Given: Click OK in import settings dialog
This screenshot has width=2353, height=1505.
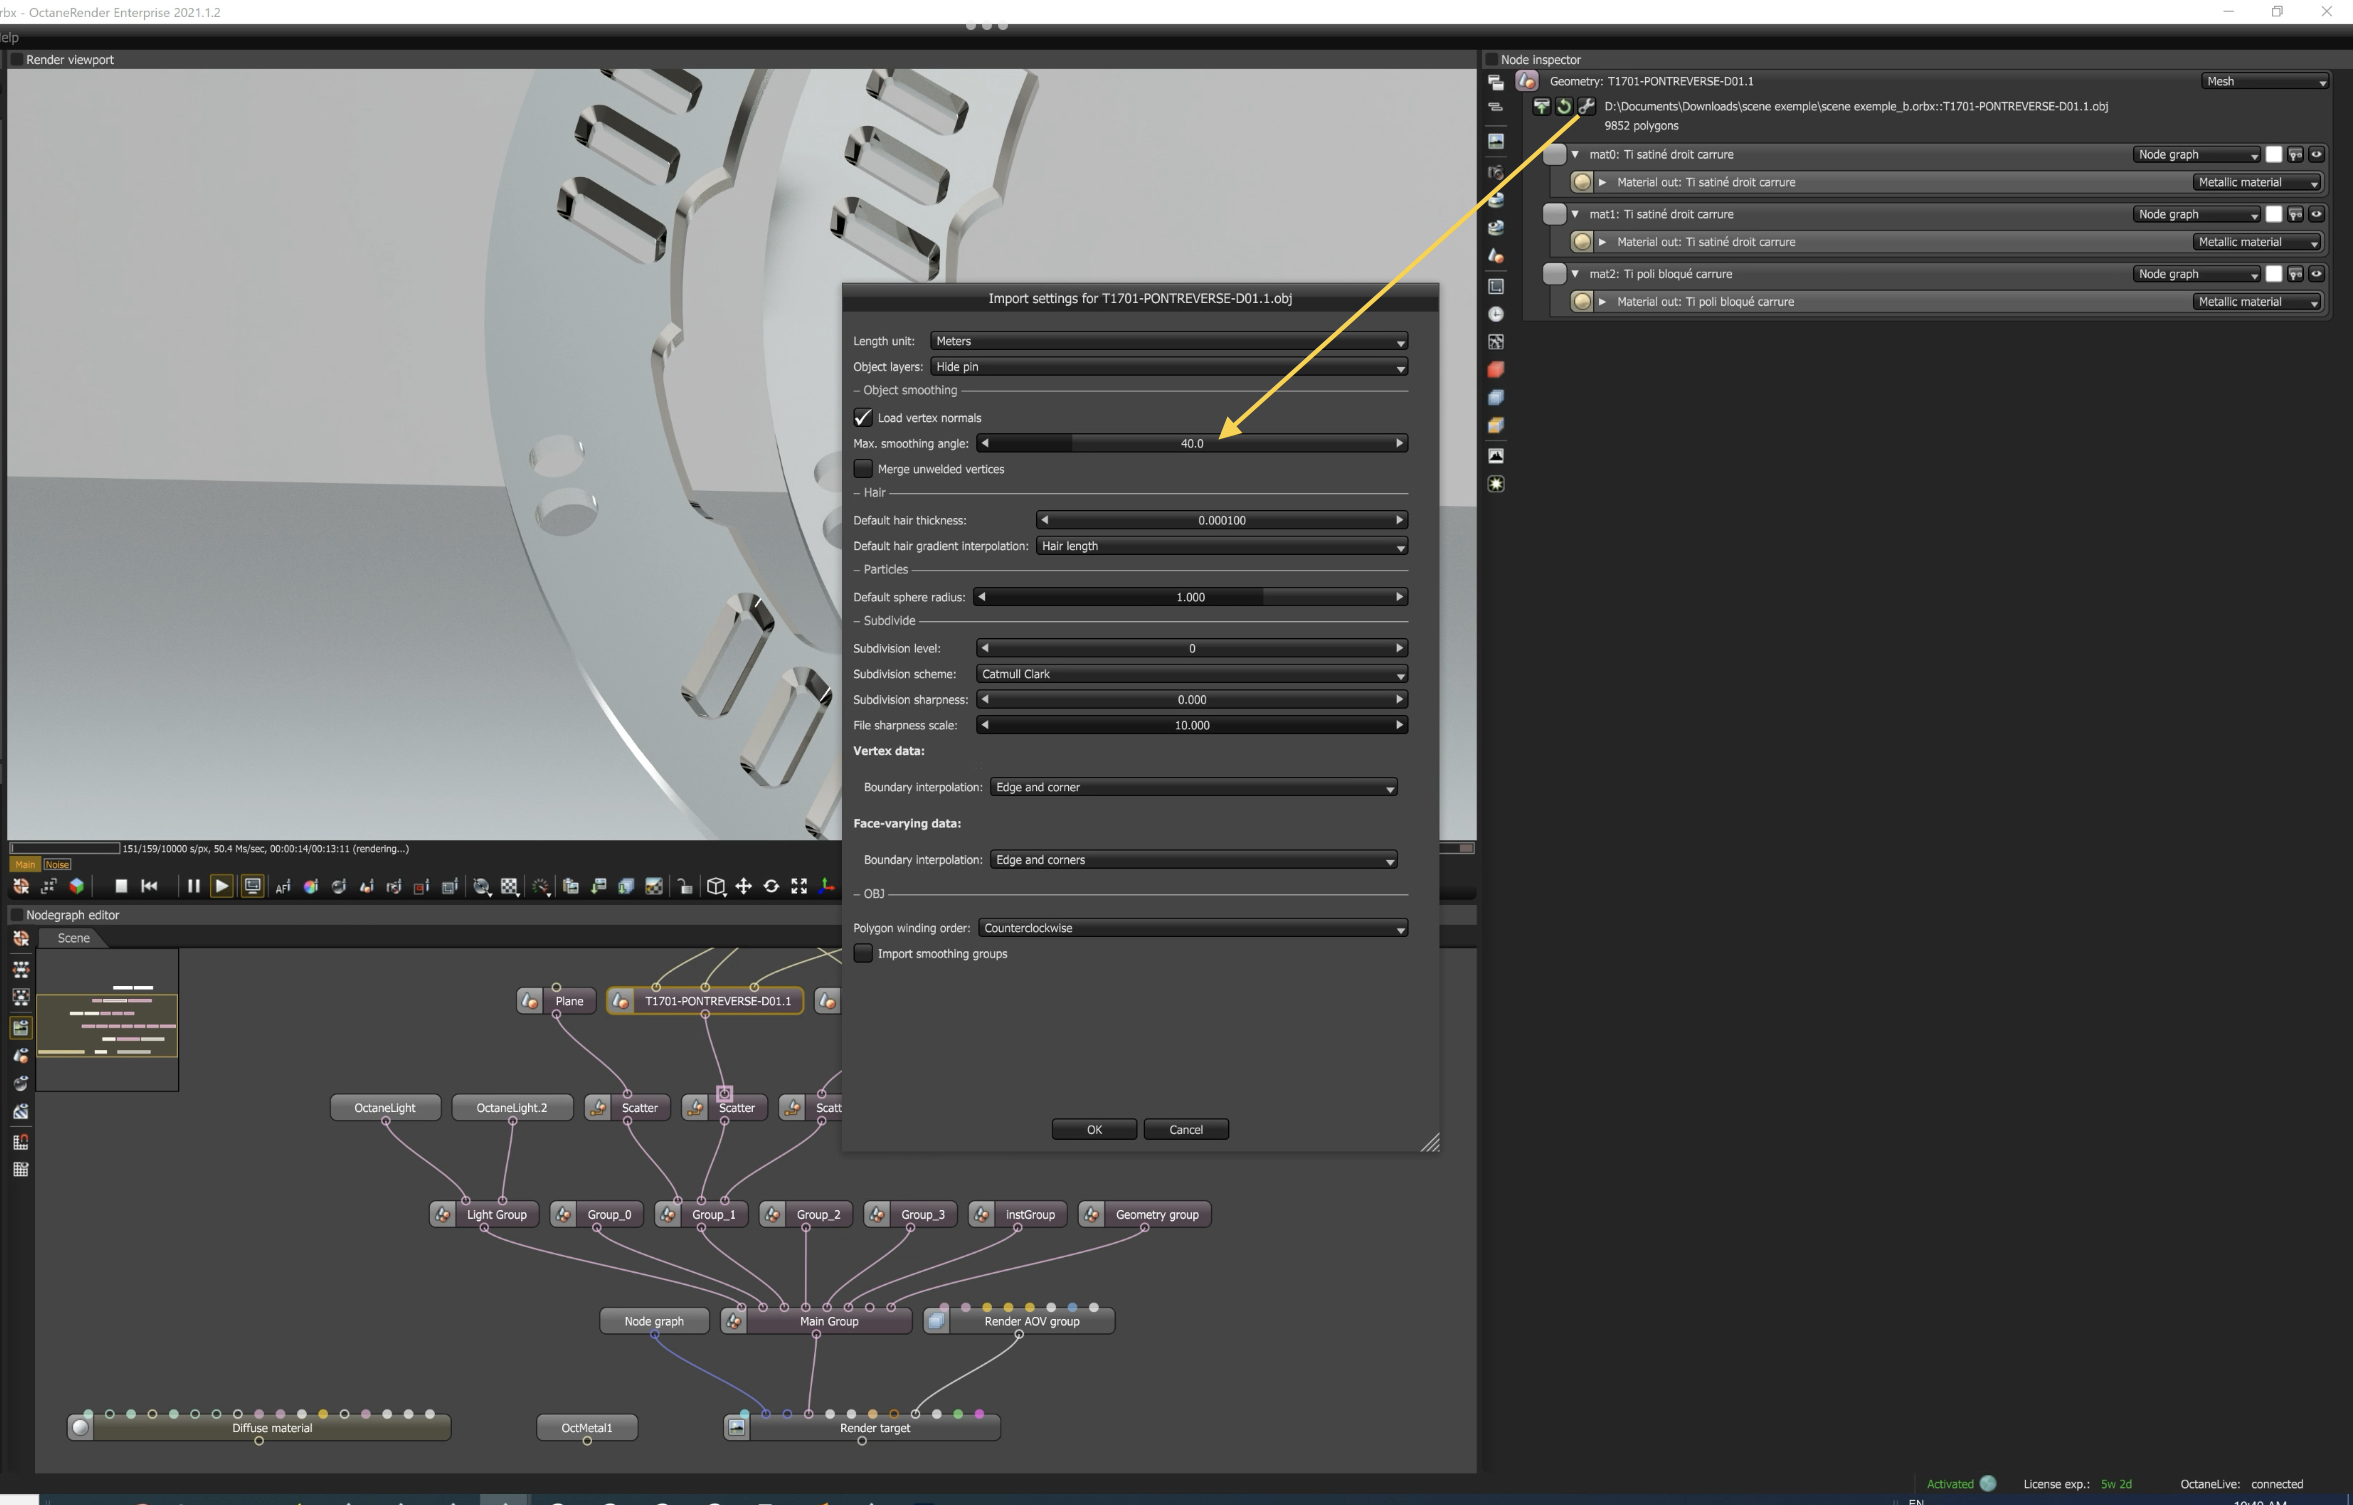Looking at the screenshot, I should (x=1094, y=1130).
